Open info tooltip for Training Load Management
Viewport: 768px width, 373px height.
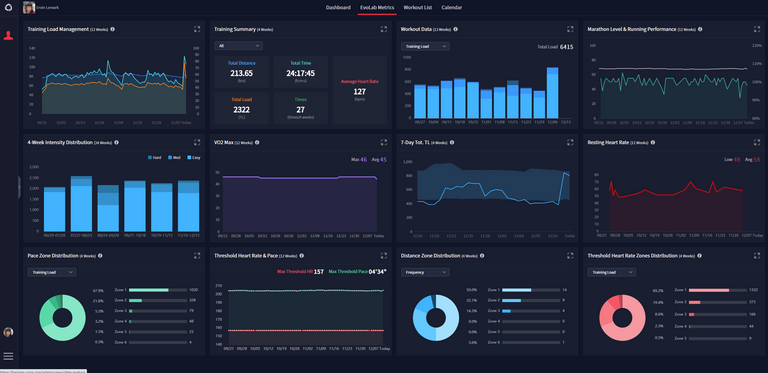pyautogui.click(x=113, y=29)
